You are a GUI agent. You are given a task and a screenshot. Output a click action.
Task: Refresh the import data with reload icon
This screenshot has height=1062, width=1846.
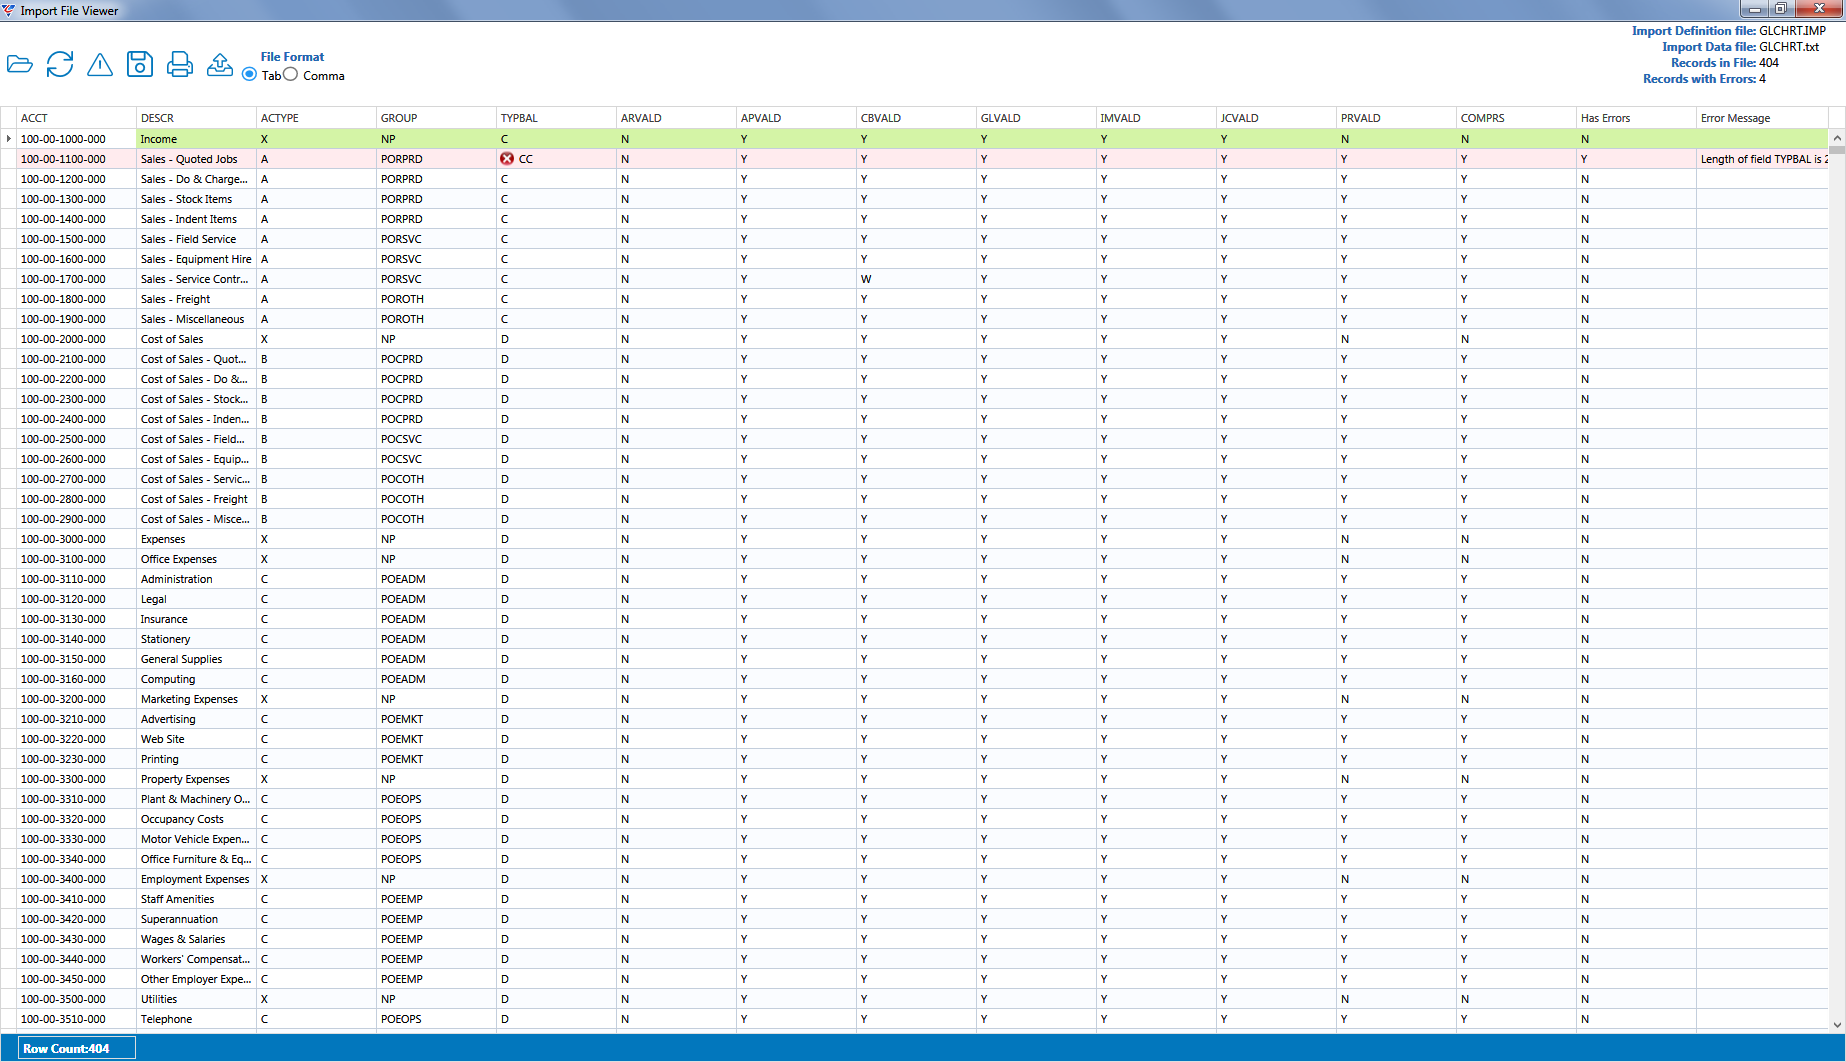pos(60,65)
